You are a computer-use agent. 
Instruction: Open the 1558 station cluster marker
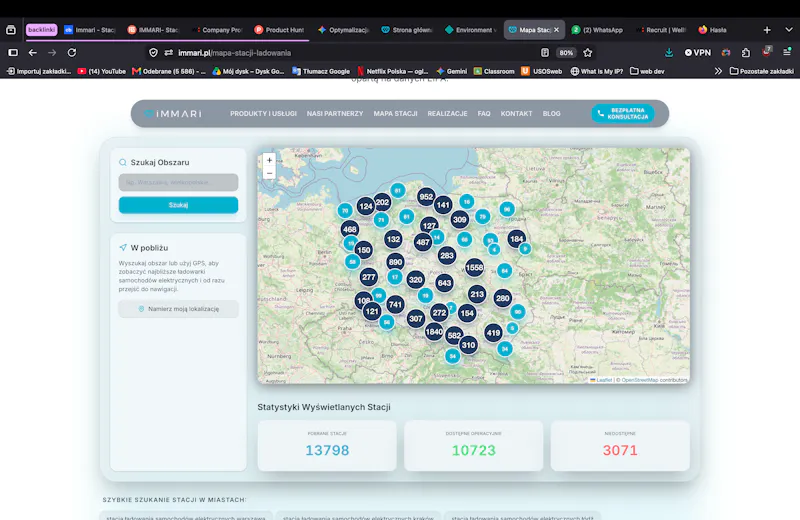[474, 267]
